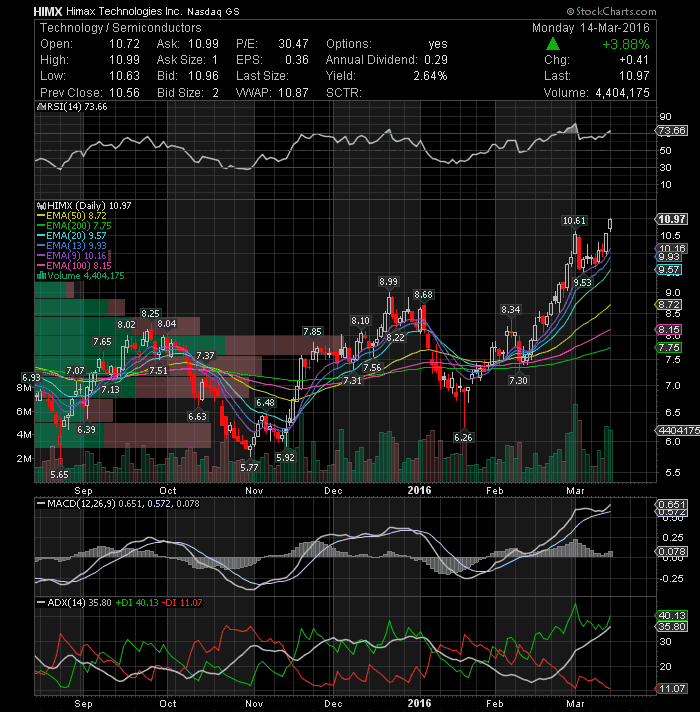The width and height of the screenshot is (700, 712).
Task: Click the HIMX ticker symbol title
Action: tap(48, 11)
